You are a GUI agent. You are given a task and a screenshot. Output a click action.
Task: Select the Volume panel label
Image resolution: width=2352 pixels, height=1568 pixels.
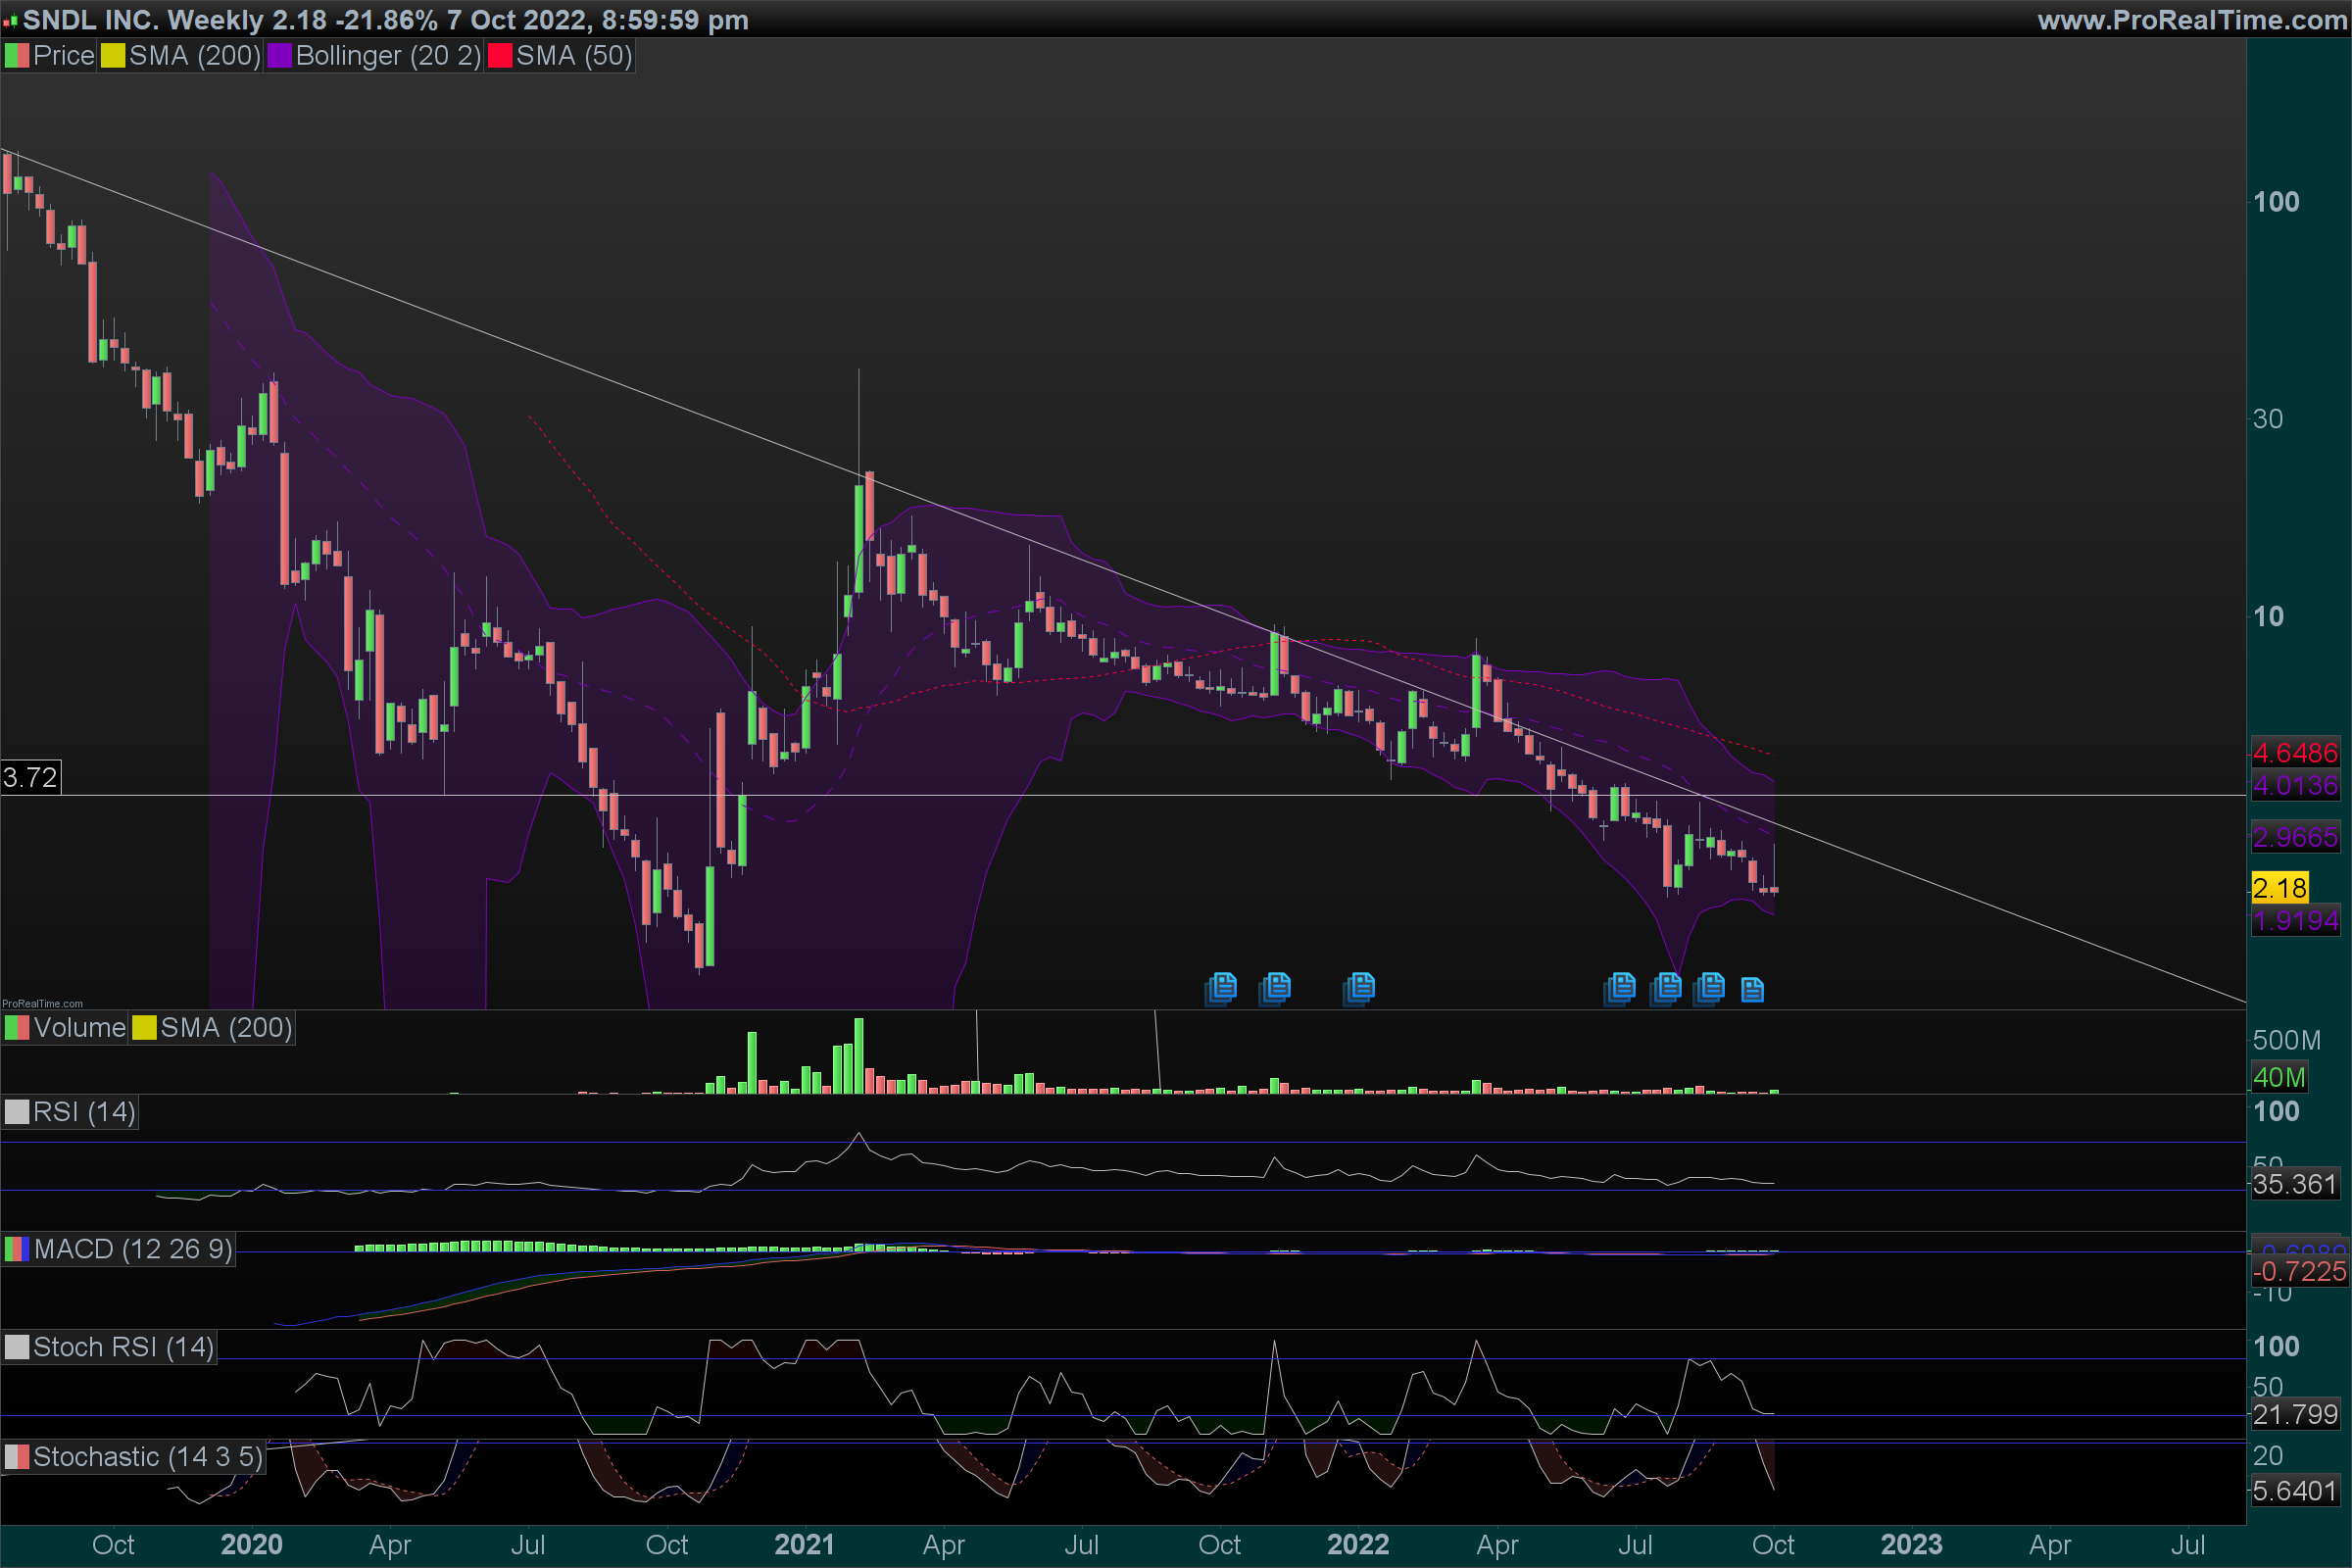(79, 1028)
